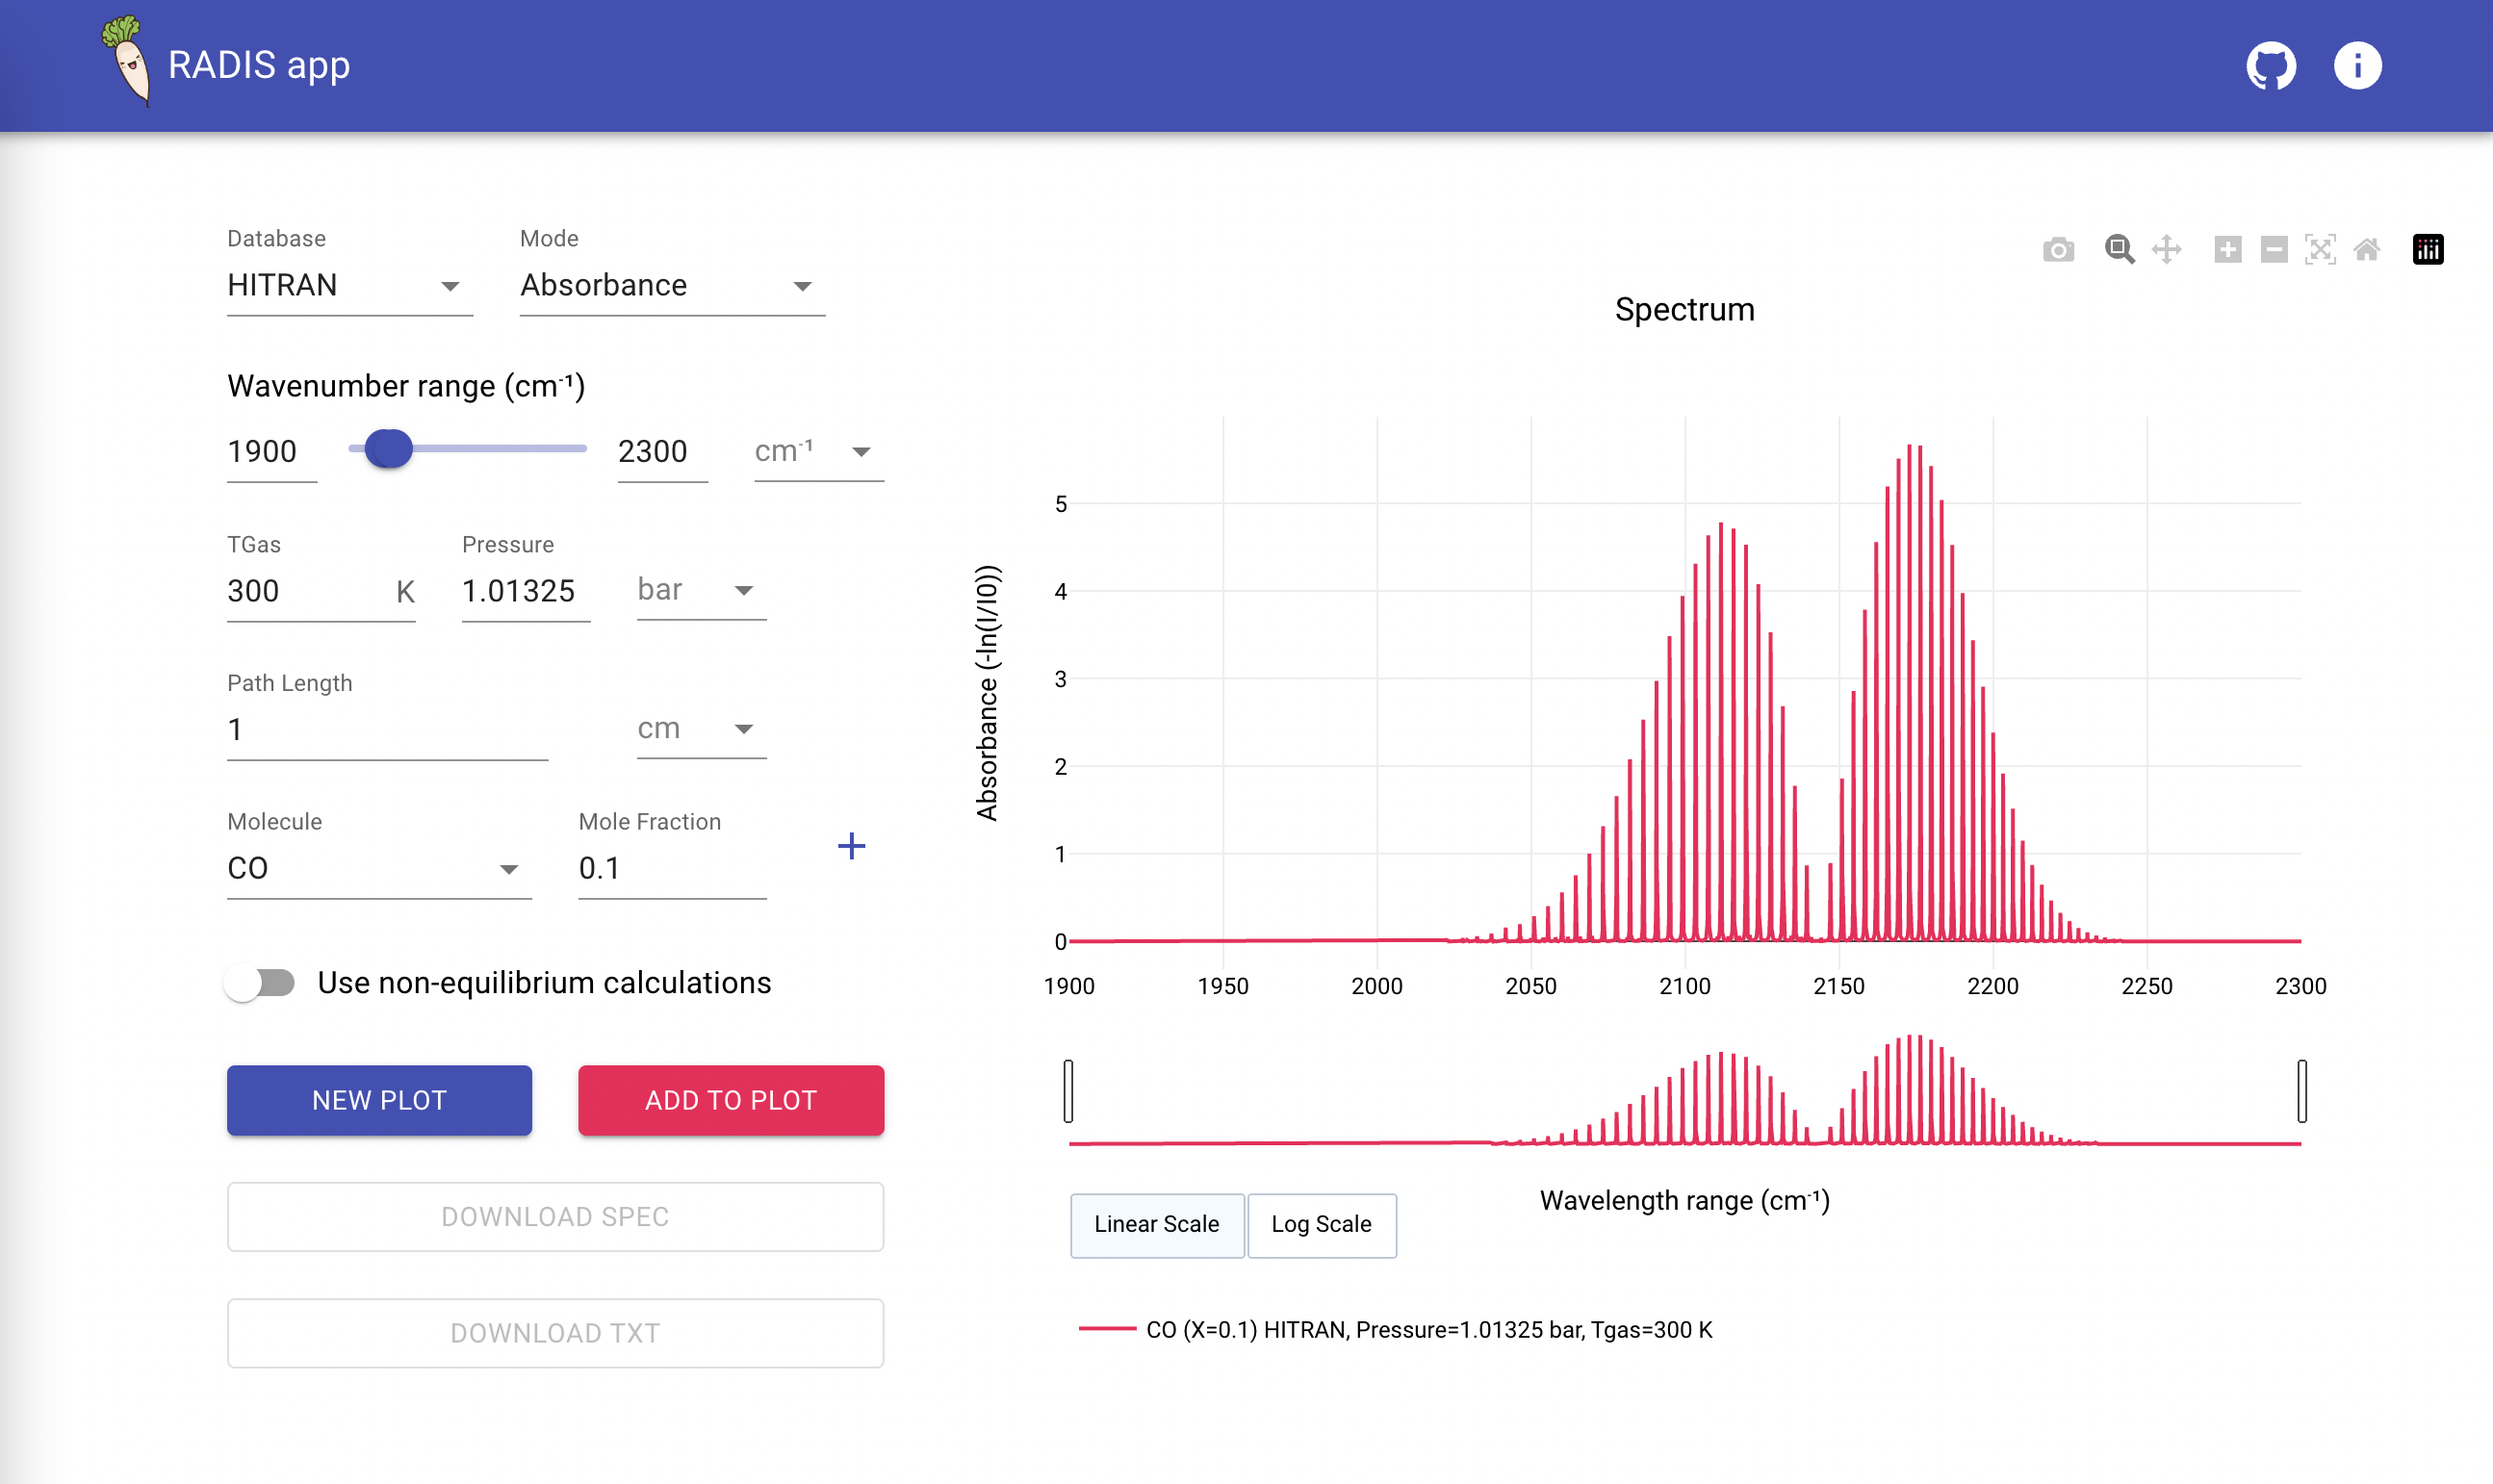Click the minimum wavenumber field 1900
Screen dimensions: 2493x1484
pyautogui.click(x=272, y=452)
